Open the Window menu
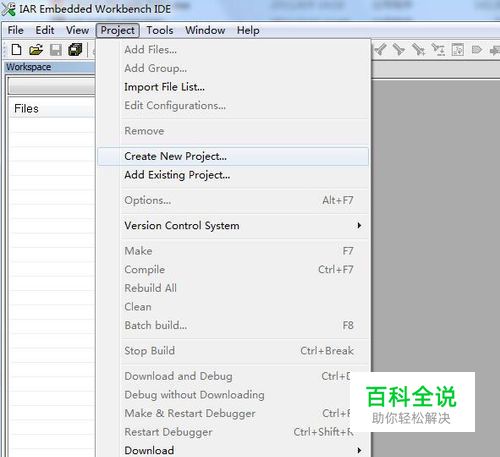The width and height of the screenshot is (500, 457). [x=205, y=30]
